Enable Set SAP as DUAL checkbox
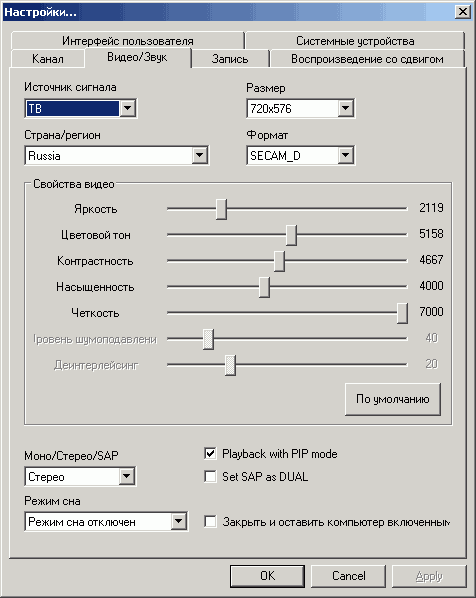This screenshot has height=598, width=476. coord(210,476)
